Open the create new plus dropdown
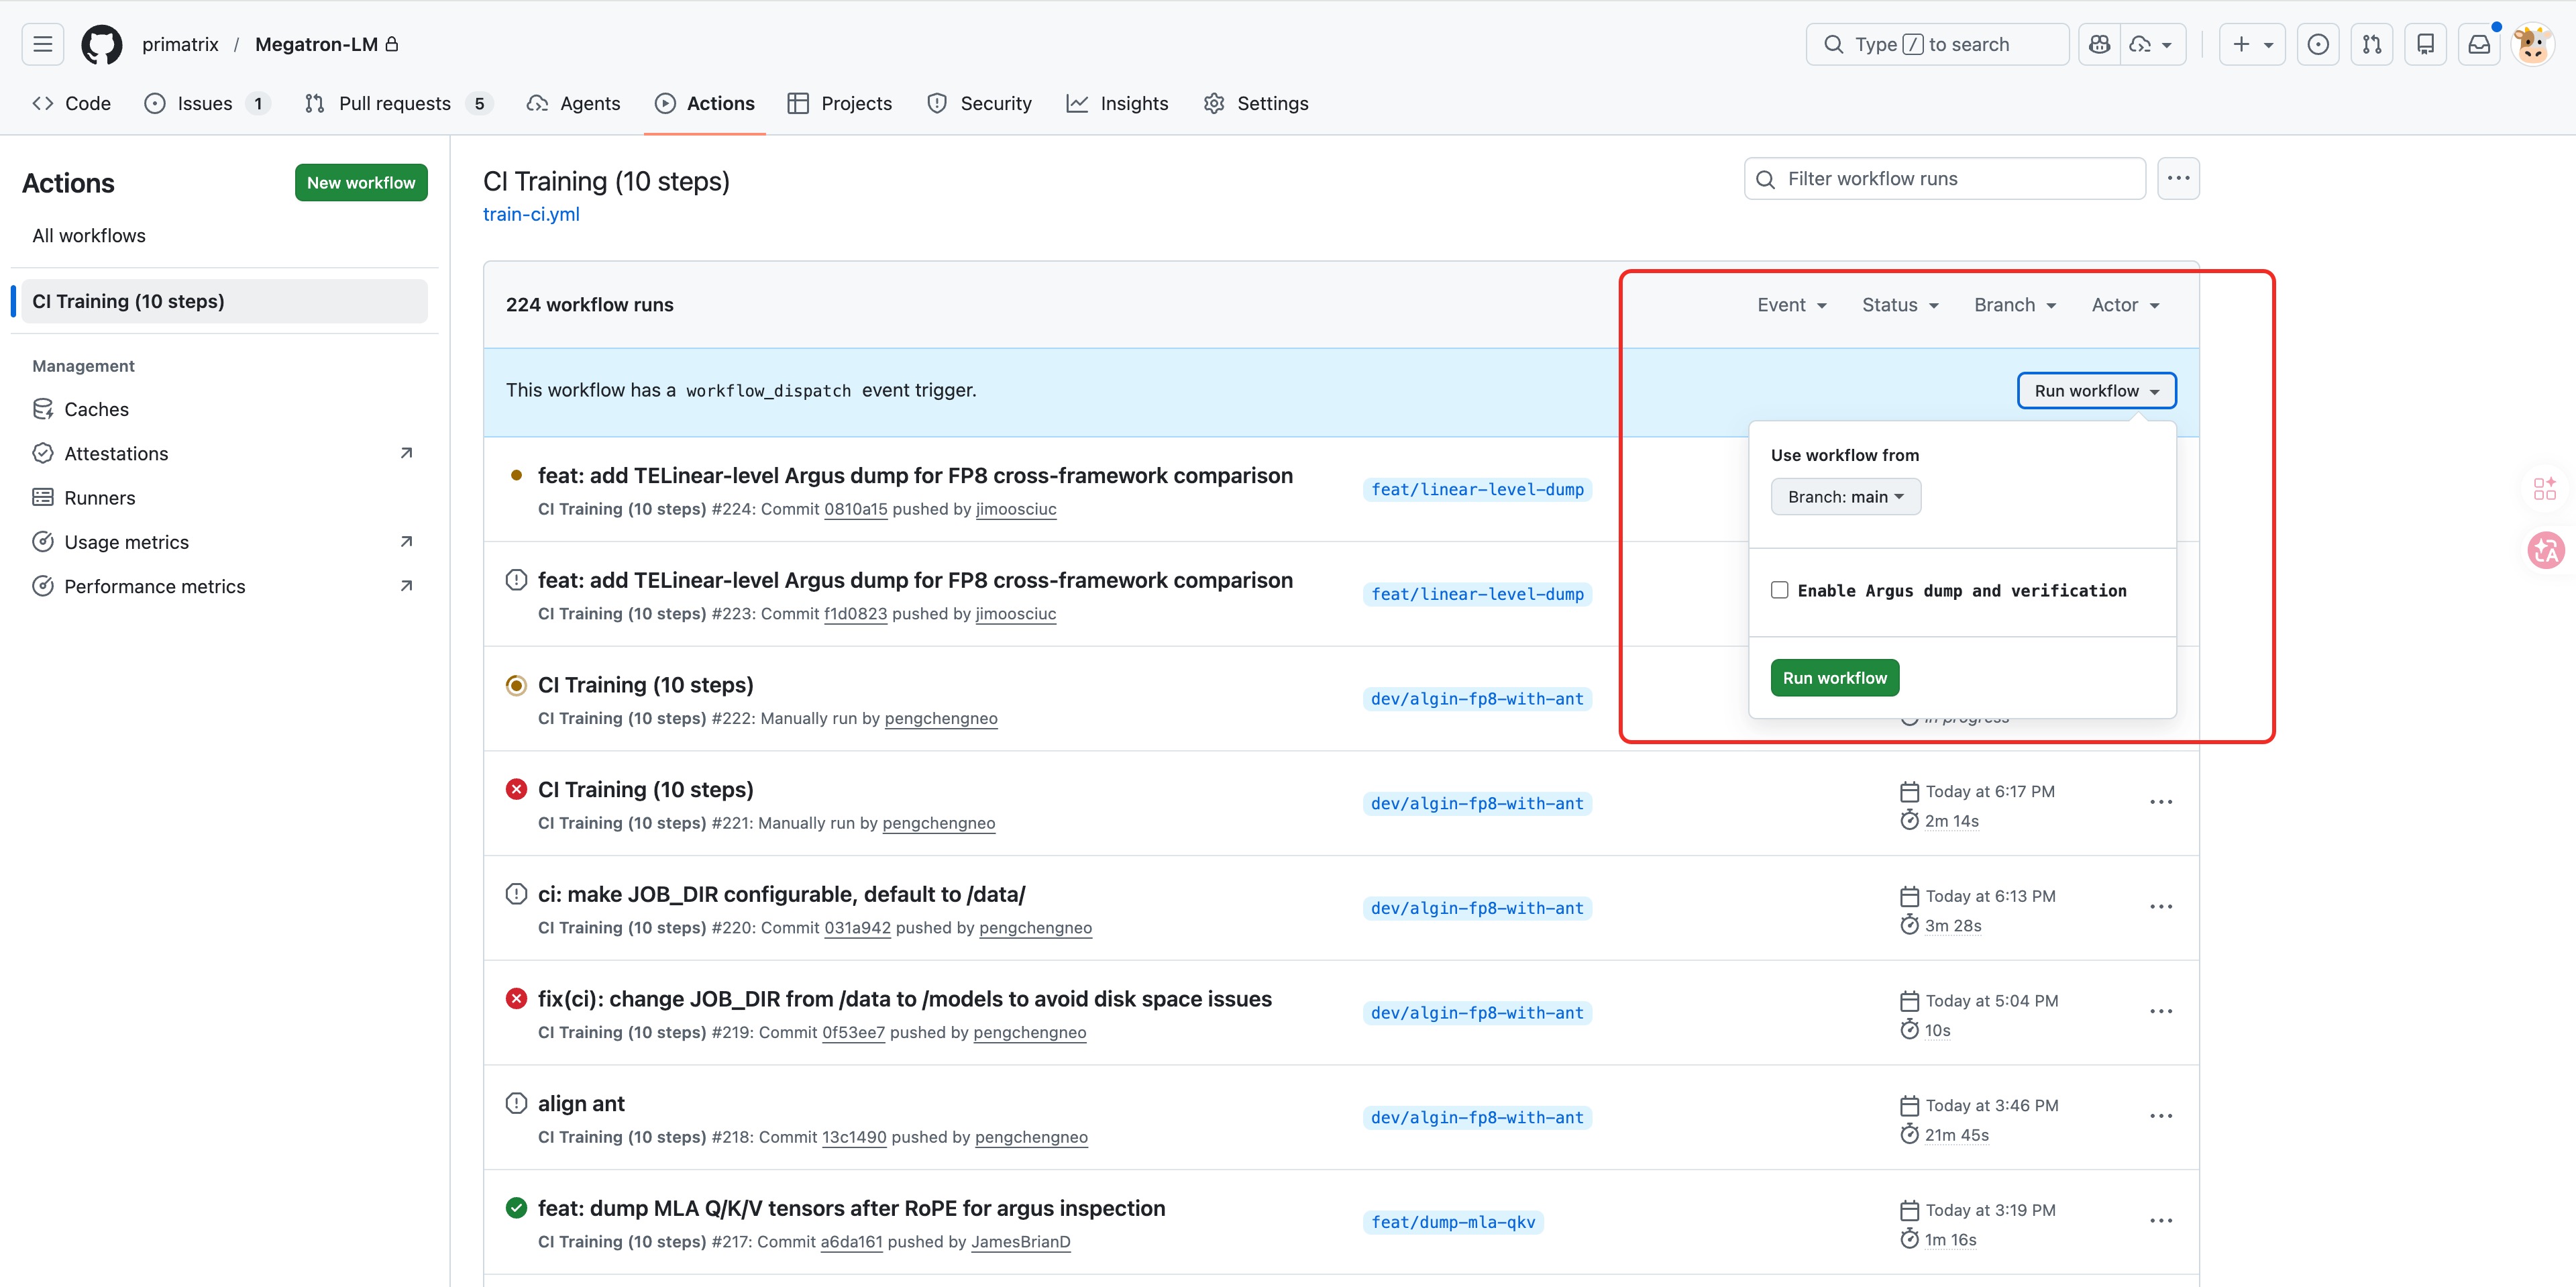Viewport: 2576px width, 1287px height. 2252,44
